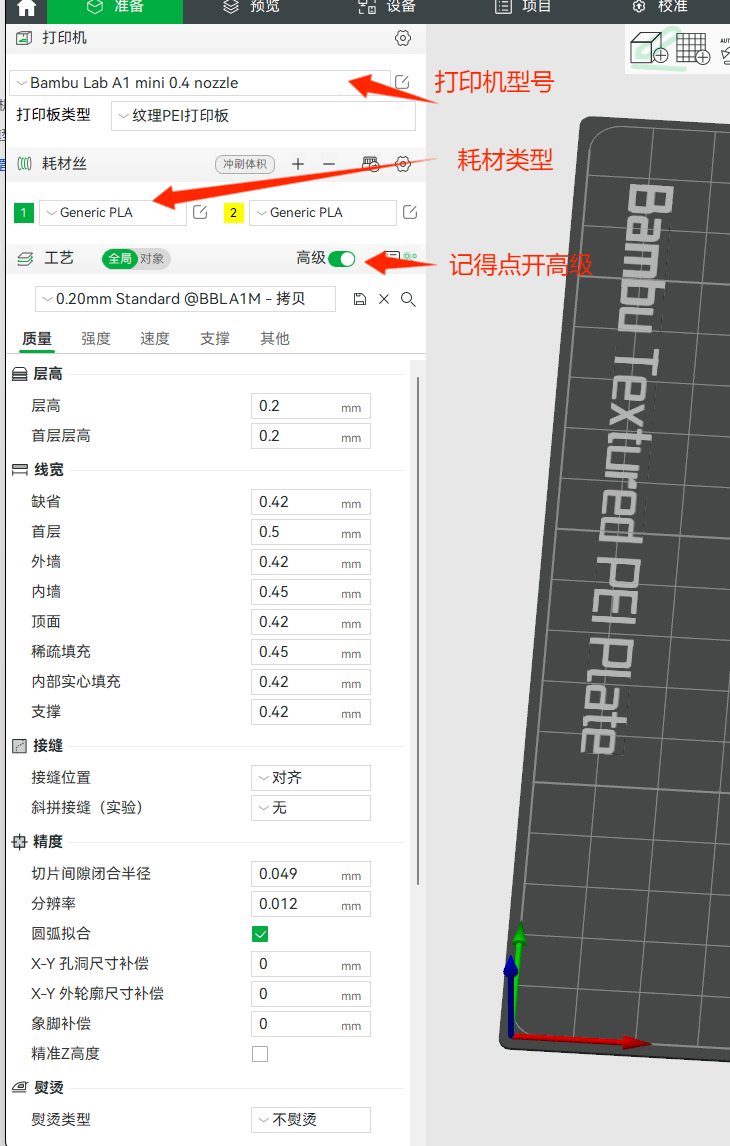Click the settings panel vertical scrollbar
Screen dimensions: 730x1146
[418, 631]
